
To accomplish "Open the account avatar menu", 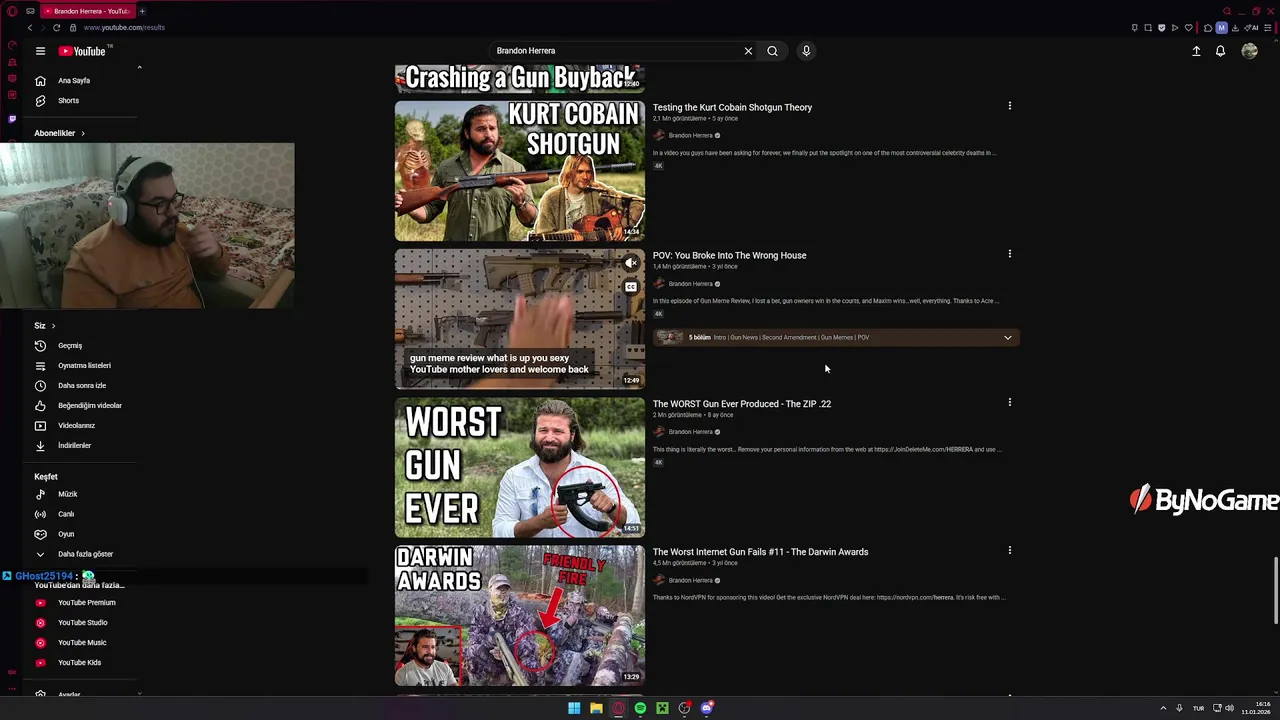I will [1249, 51].
